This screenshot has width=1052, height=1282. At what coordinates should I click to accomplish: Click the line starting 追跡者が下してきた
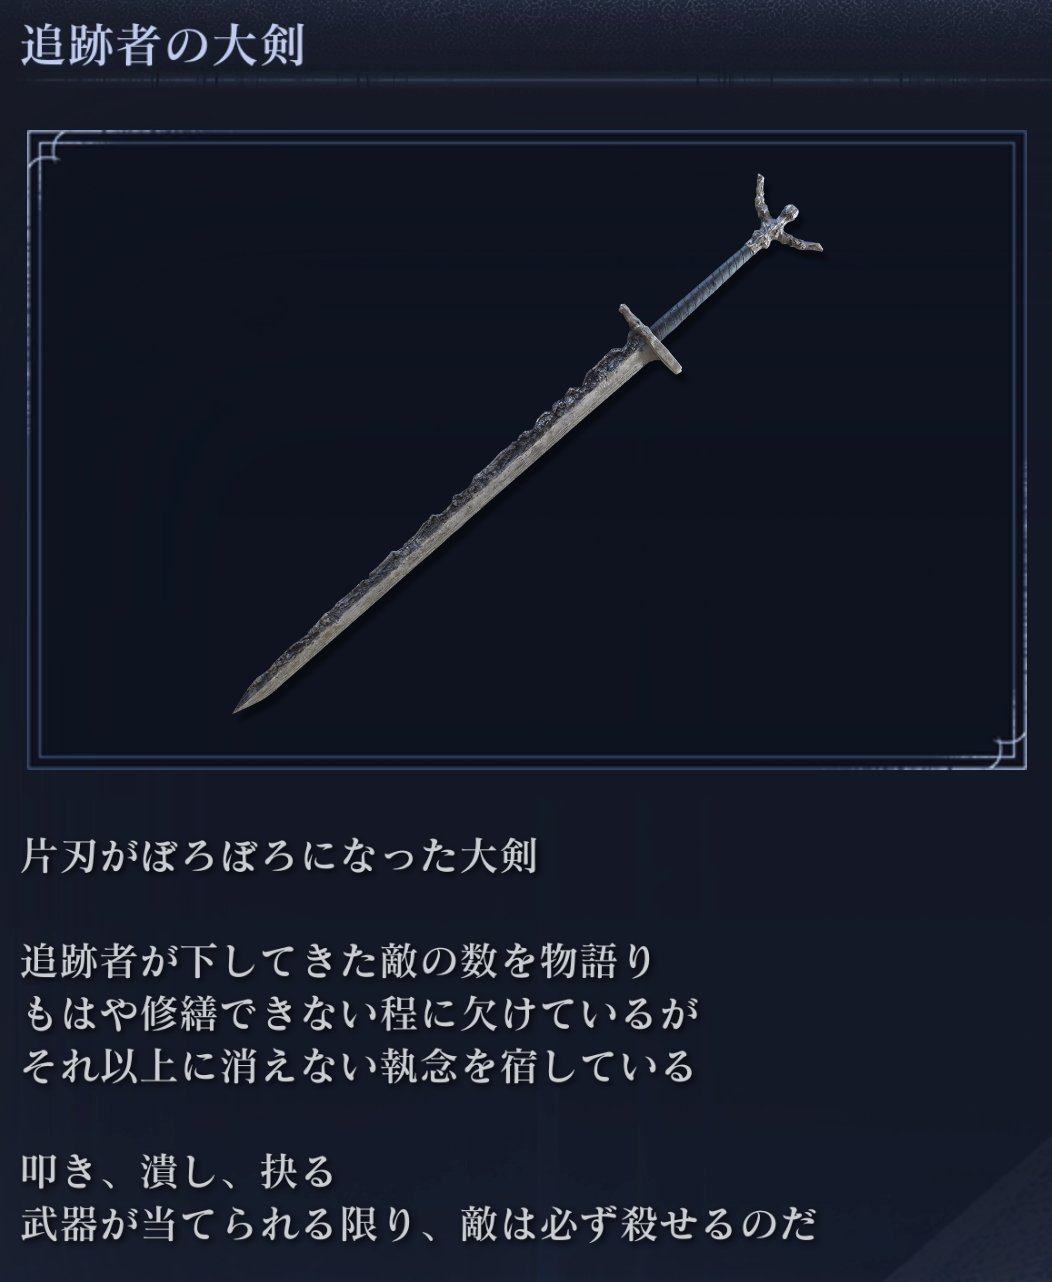point(336,963)
